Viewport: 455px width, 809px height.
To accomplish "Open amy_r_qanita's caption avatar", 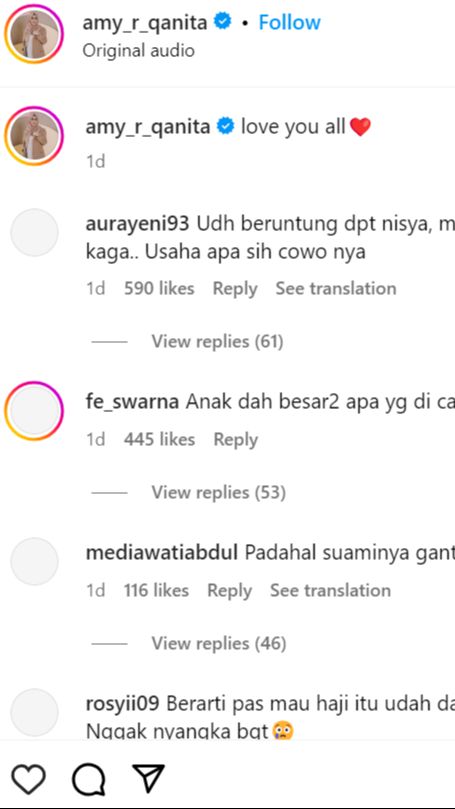I will point(34,136).
